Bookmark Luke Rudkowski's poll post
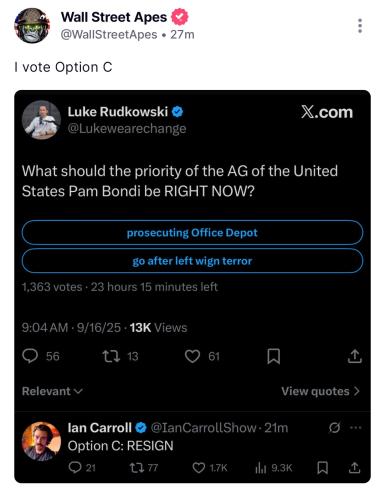 274,356
